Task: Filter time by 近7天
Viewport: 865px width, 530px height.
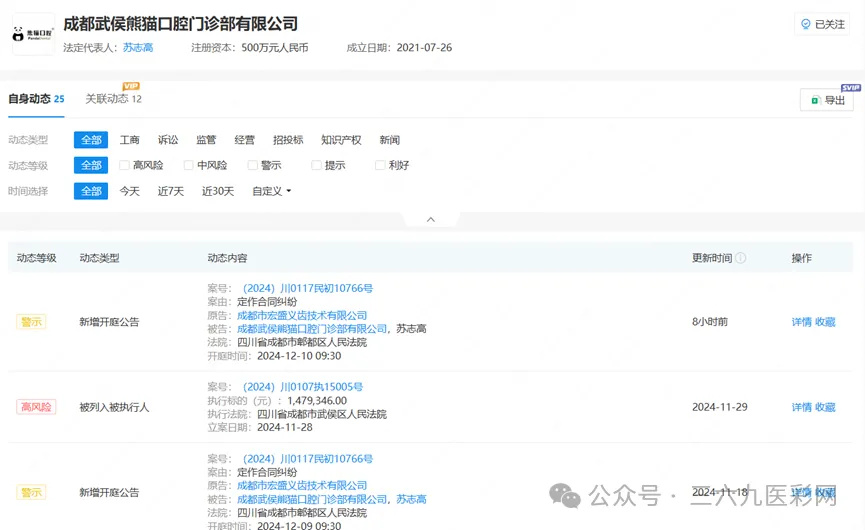Action: coord(170,191)
